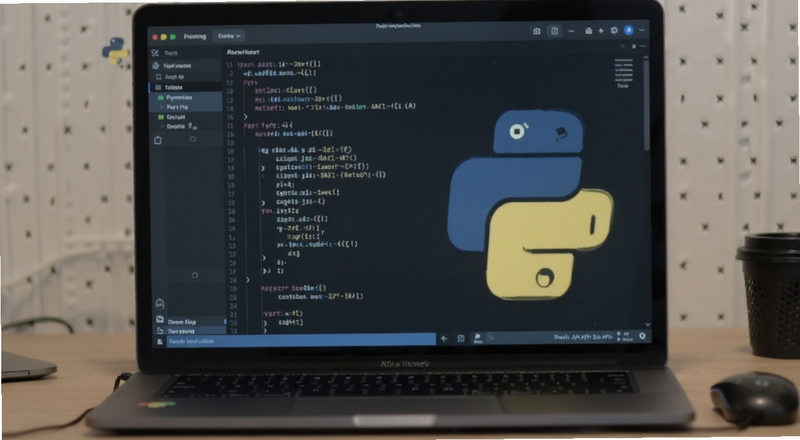Click the open editor tab above the code
The width and height of the screenshot is (800, 440).
pos(243,52)
